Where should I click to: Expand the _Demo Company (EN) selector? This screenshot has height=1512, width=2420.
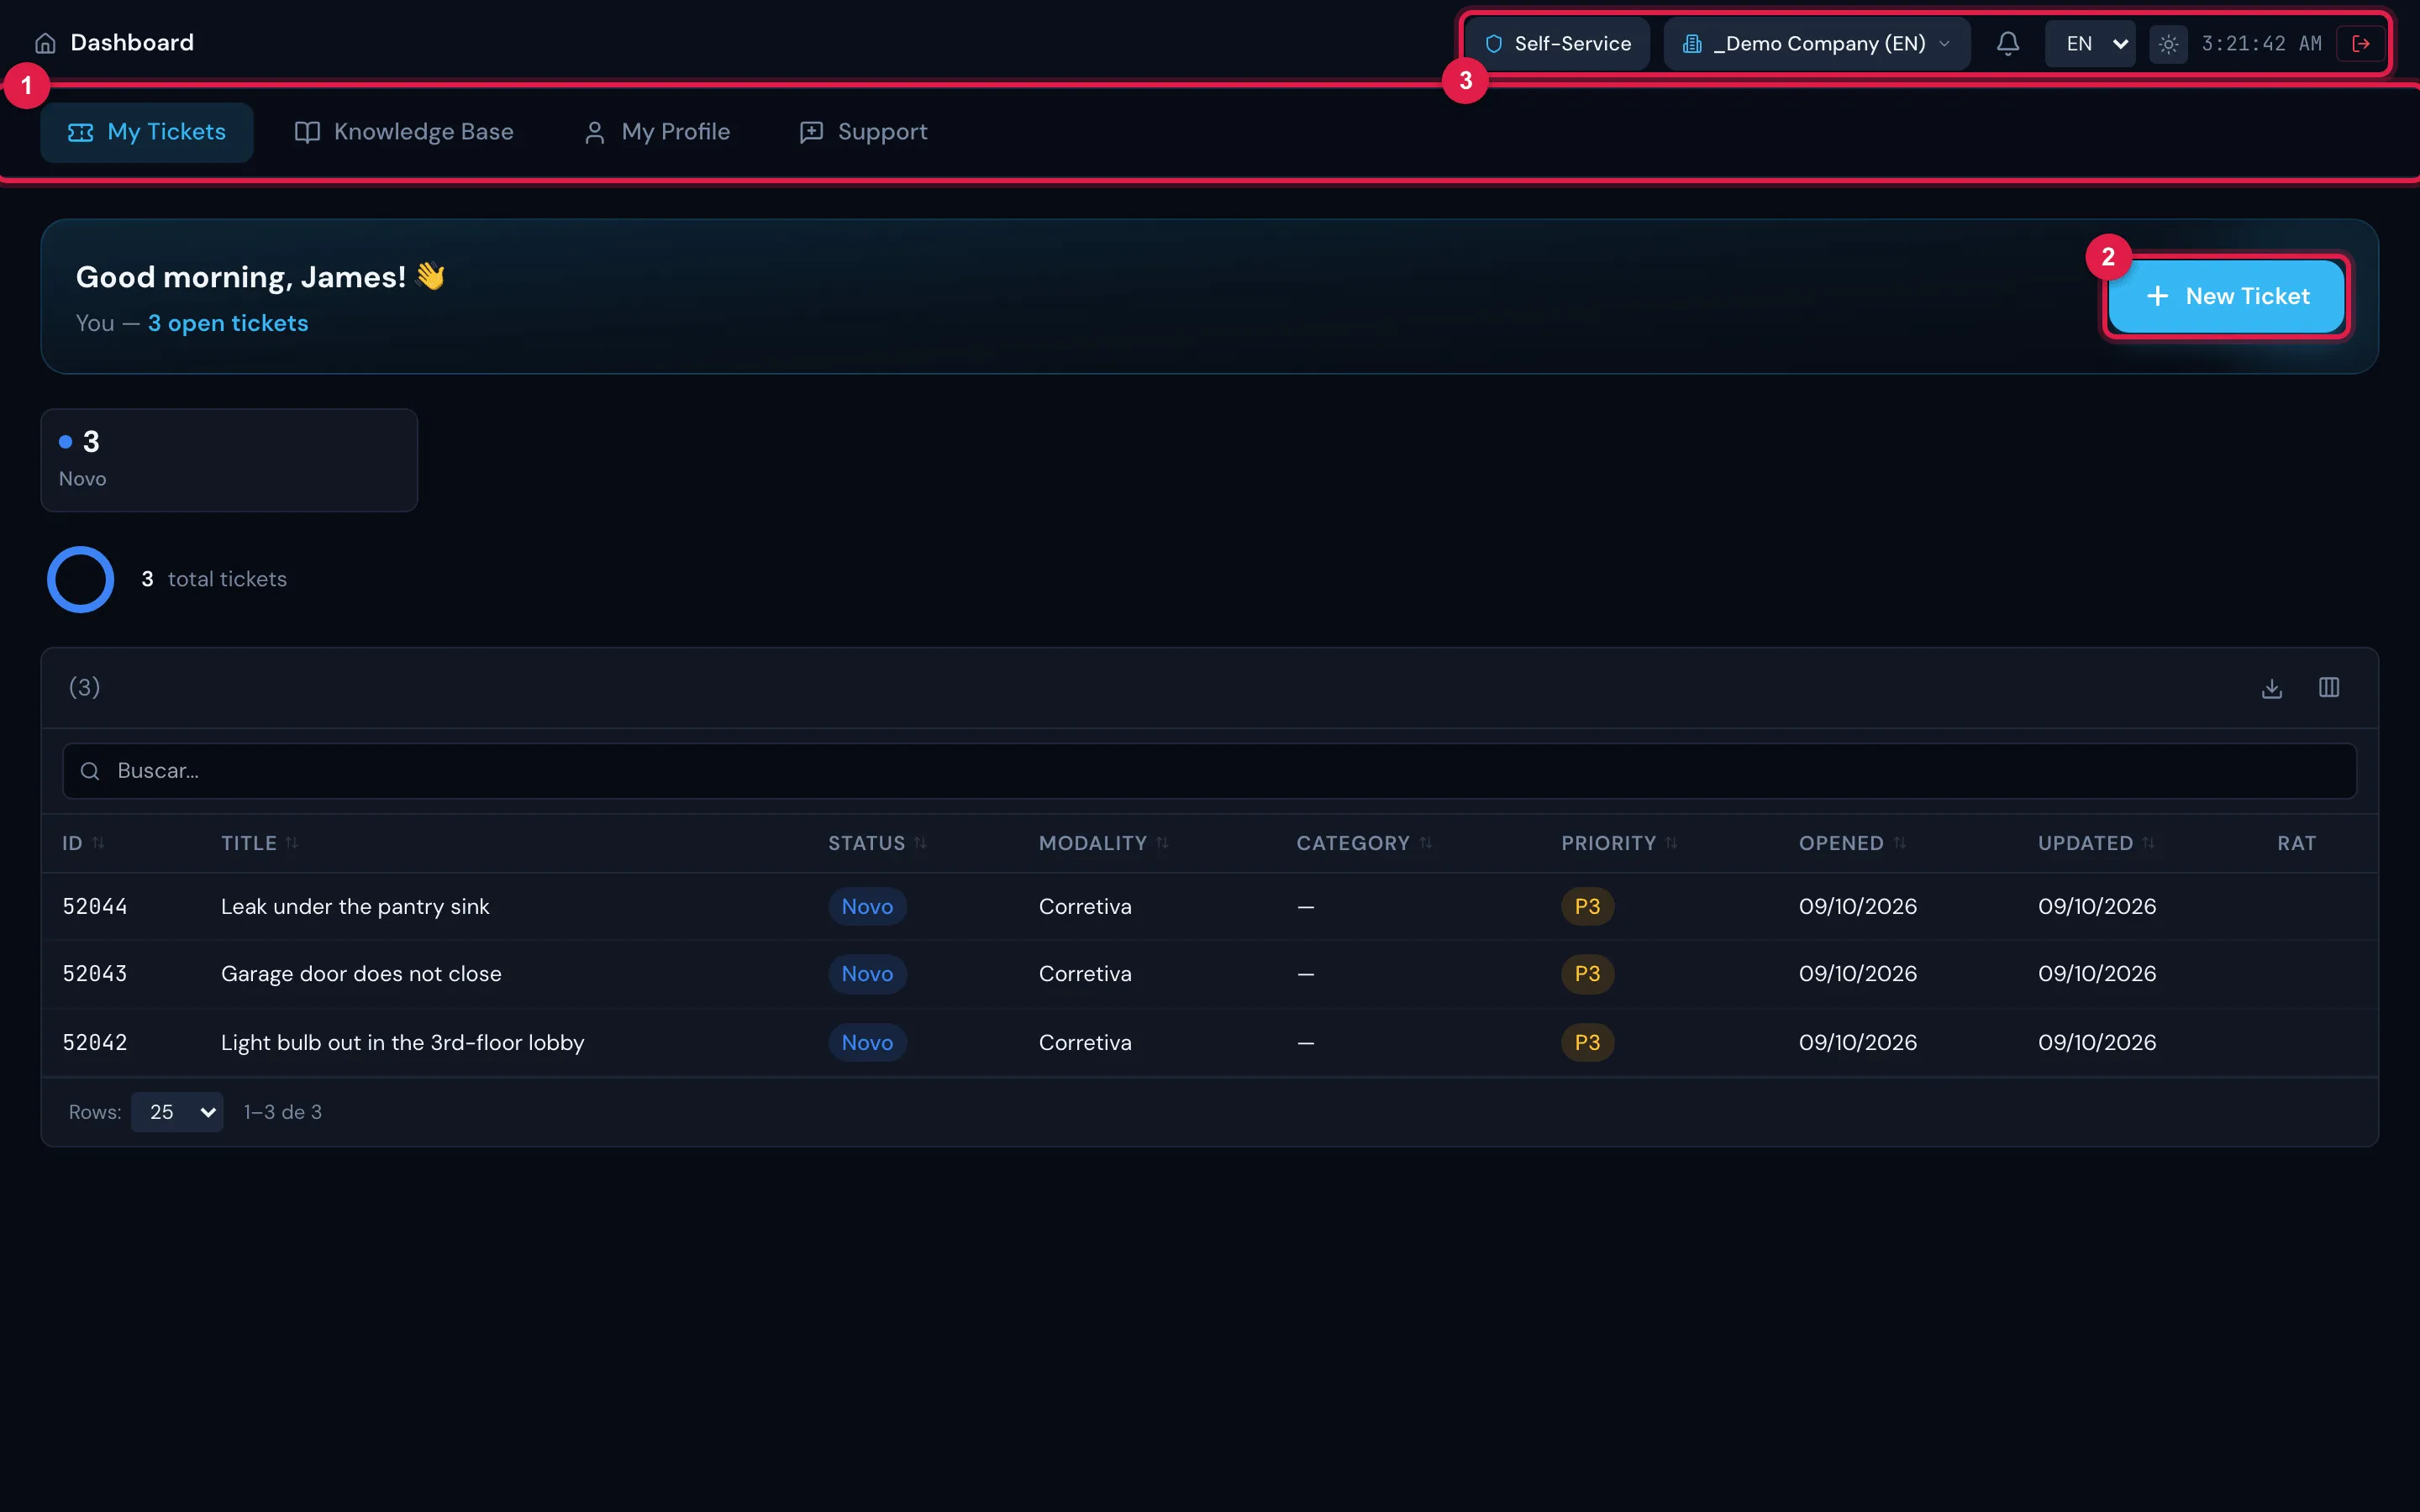pos(1817,44)
